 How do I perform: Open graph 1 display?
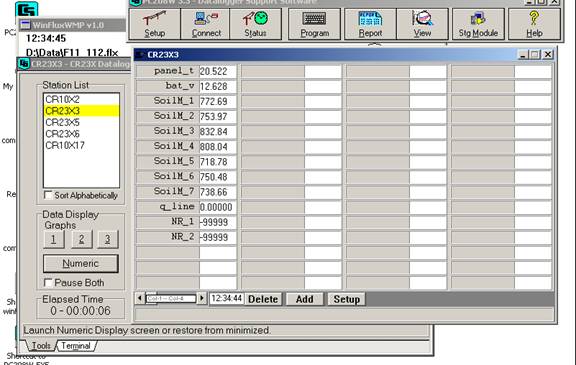pyautogui.click(x=54, y=239)
